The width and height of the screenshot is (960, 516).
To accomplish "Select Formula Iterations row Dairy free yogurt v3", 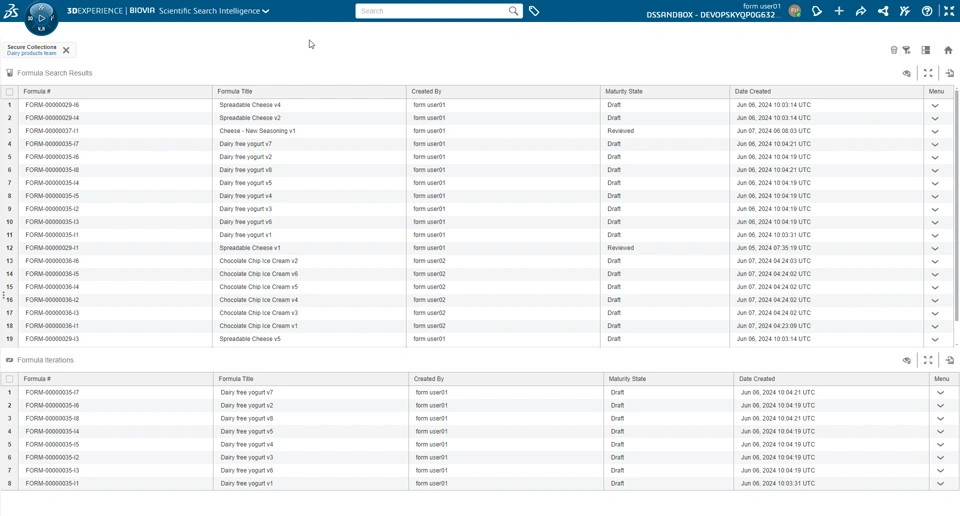I will point(478,457).
